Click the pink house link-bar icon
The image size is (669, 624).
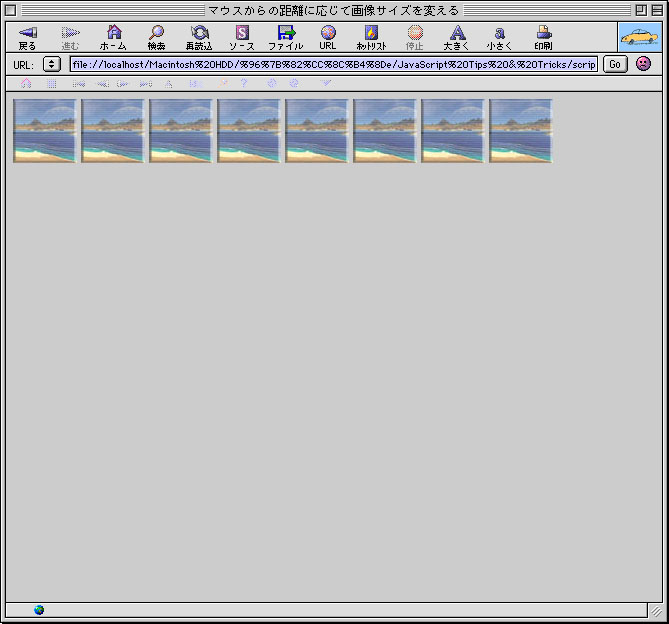(26, 83)
